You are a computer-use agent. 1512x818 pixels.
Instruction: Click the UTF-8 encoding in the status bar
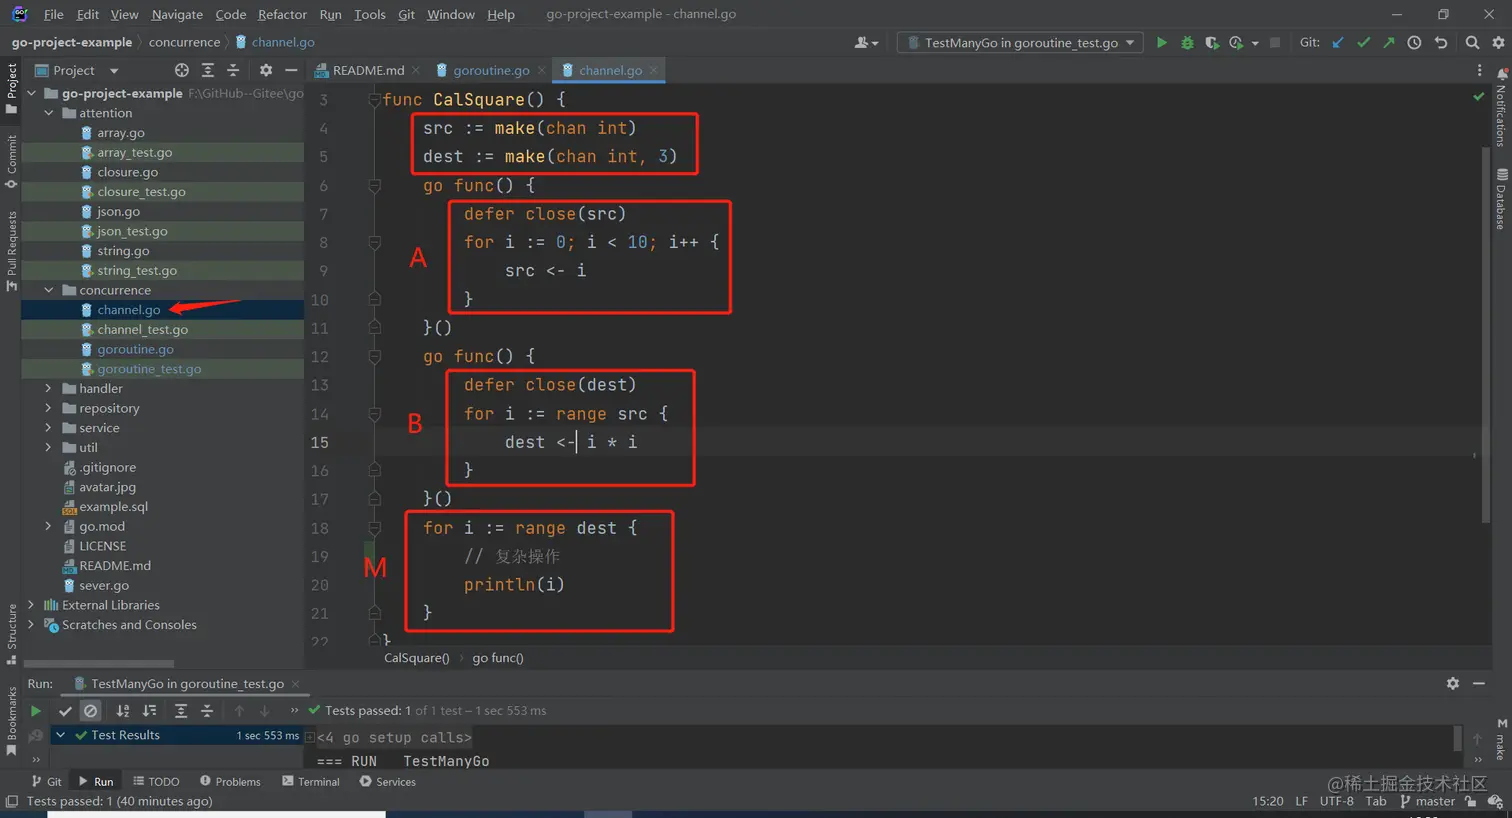click(x=1336, y=801)
